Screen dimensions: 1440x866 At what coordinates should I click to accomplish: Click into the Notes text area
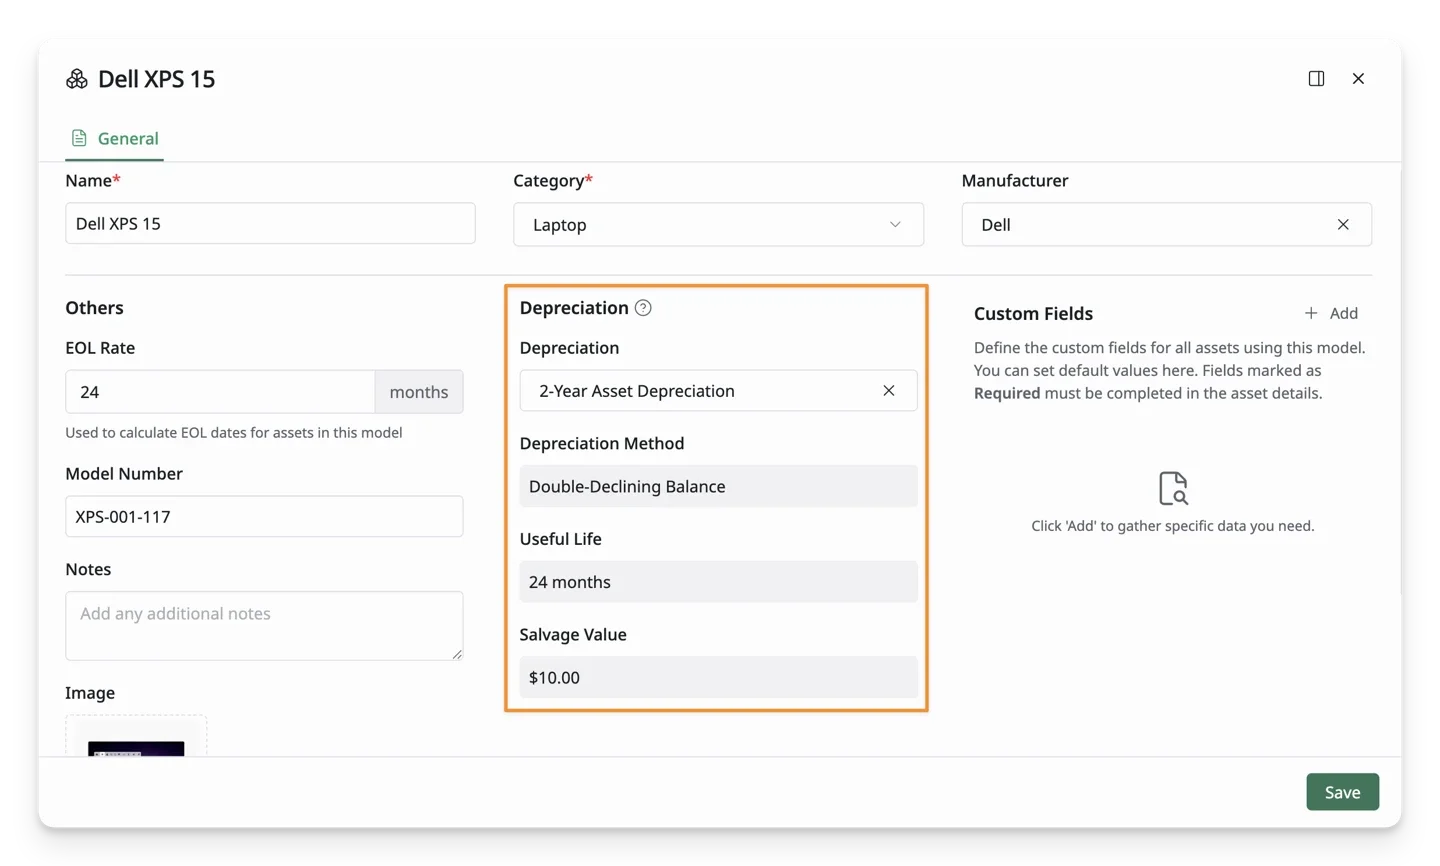click(264, 625)
